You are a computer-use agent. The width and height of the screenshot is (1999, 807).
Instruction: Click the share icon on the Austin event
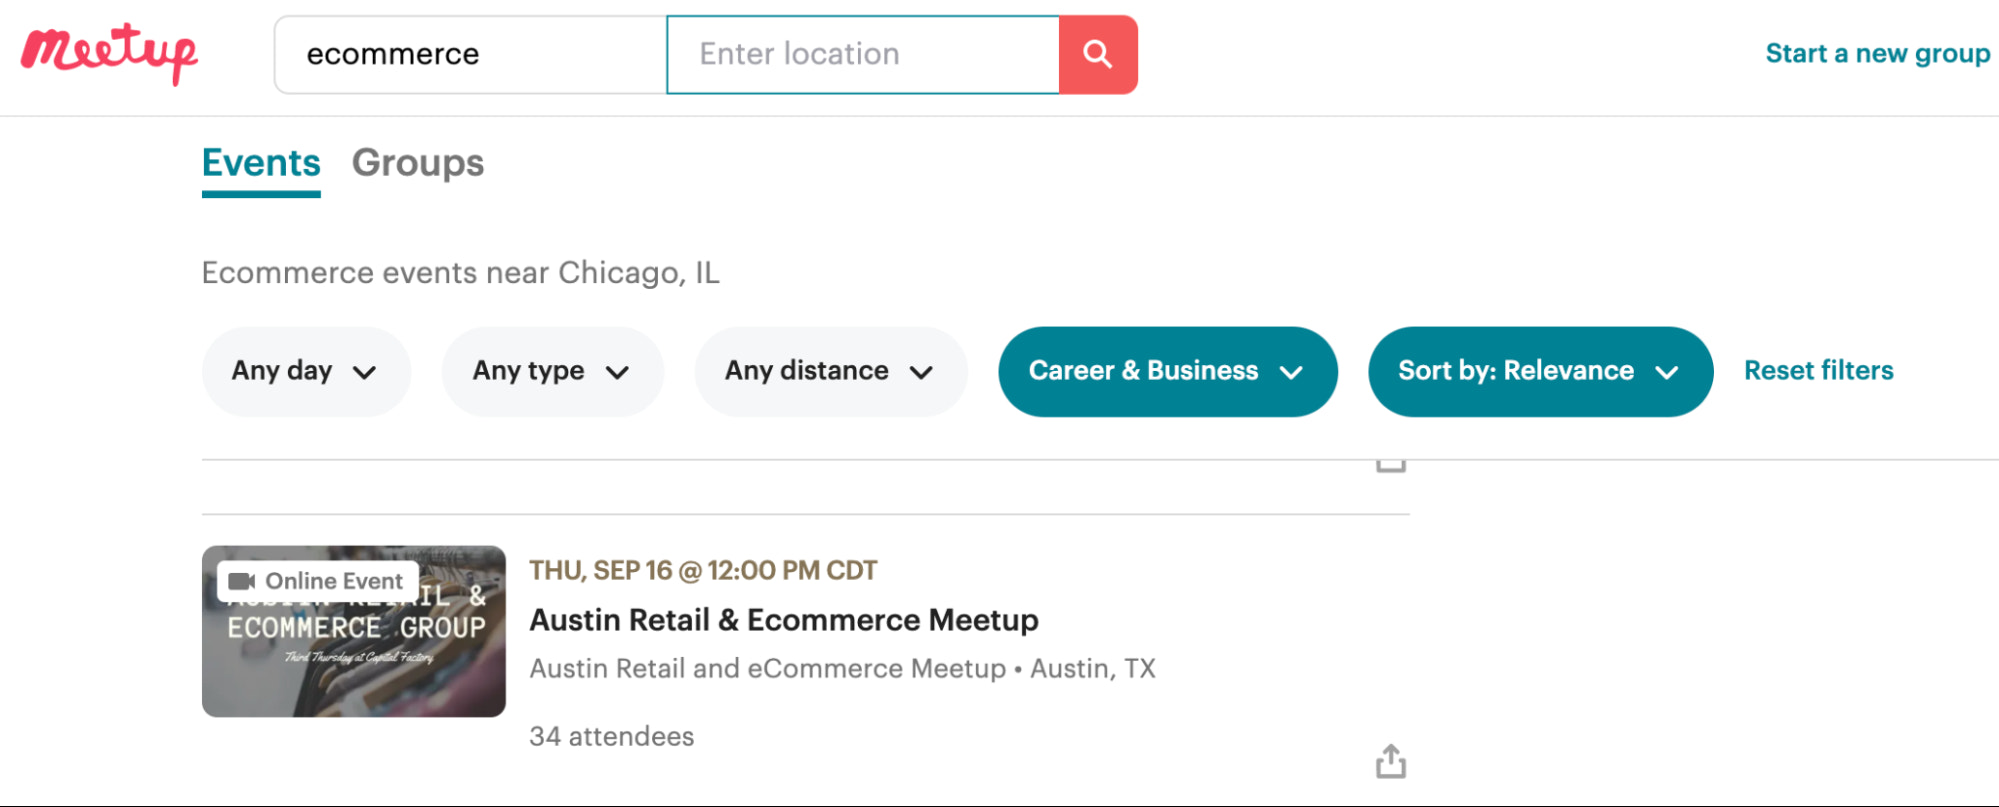click(x=1390, y=761)
